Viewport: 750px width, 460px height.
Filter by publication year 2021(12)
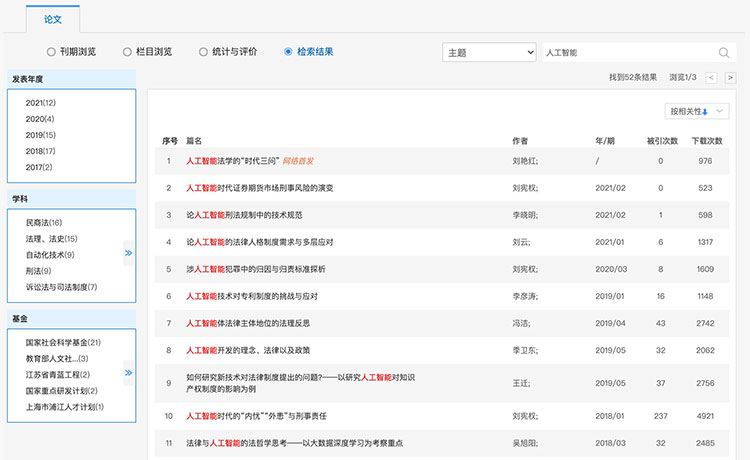(x=41, y=103)
